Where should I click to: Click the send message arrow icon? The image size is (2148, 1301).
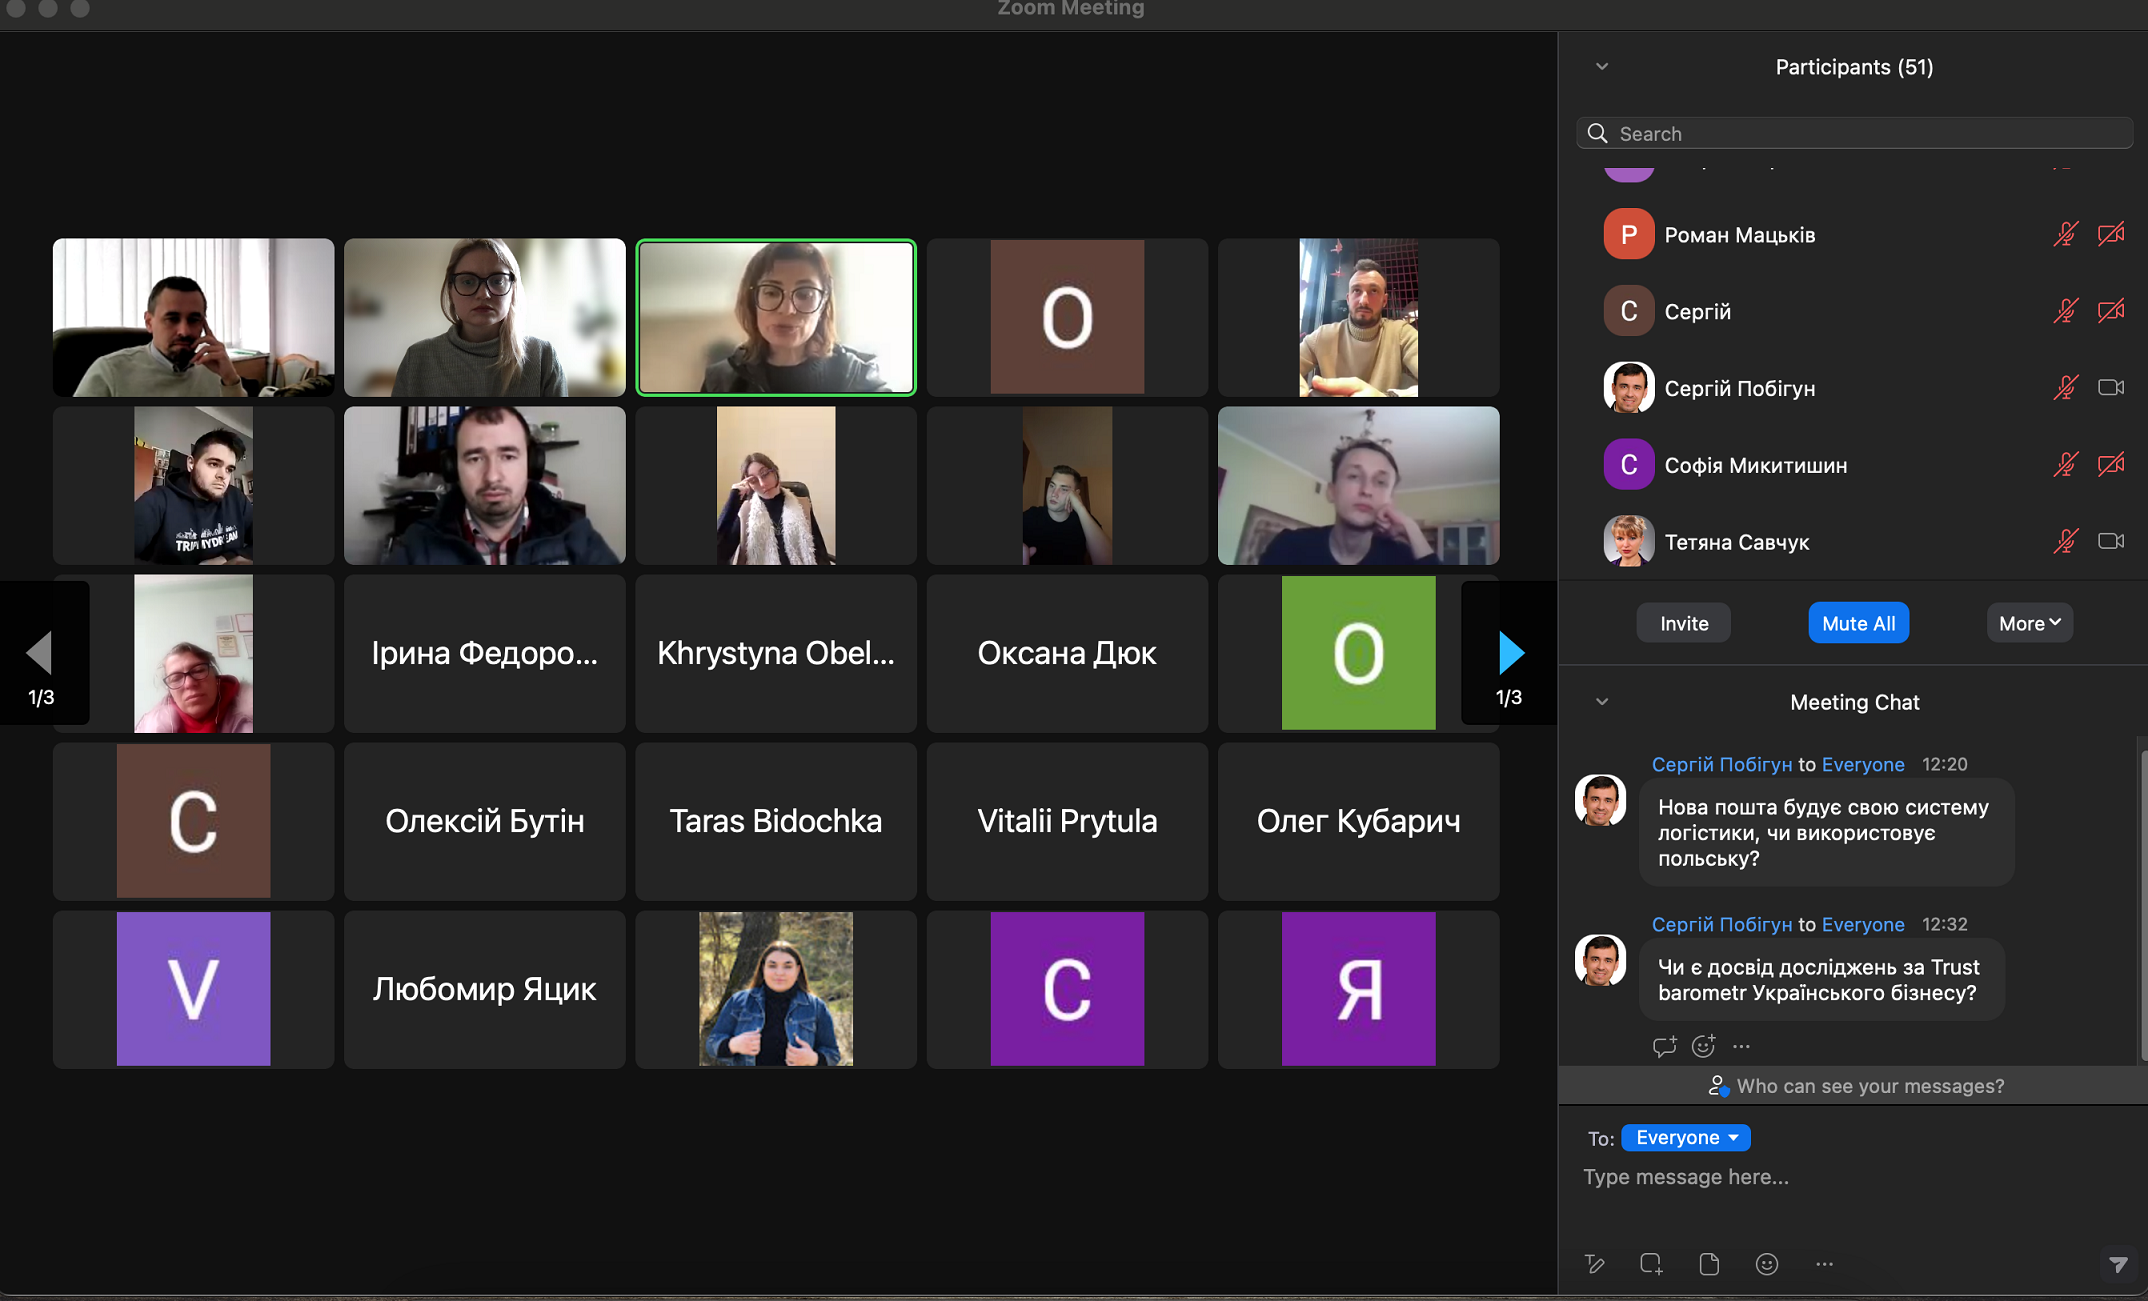click(x=2118, y=1265)
